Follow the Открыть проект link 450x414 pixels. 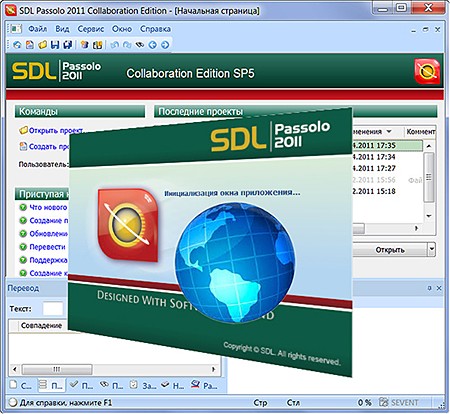pyautogui.click(x=56, y=130)
